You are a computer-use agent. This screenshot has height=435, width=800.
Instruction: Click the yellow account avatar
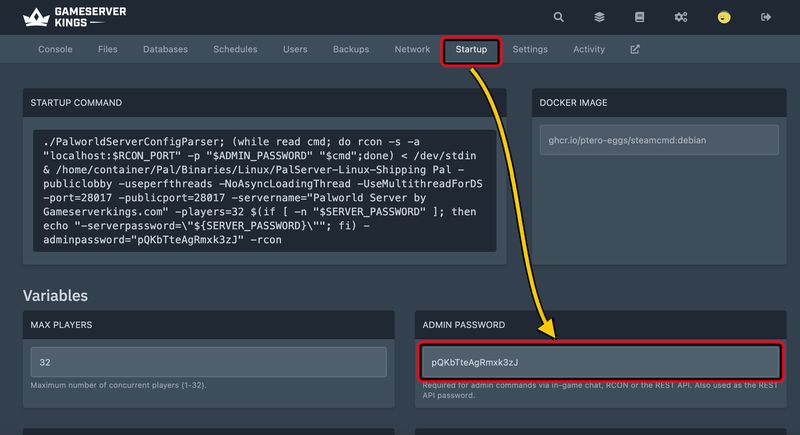723,17
